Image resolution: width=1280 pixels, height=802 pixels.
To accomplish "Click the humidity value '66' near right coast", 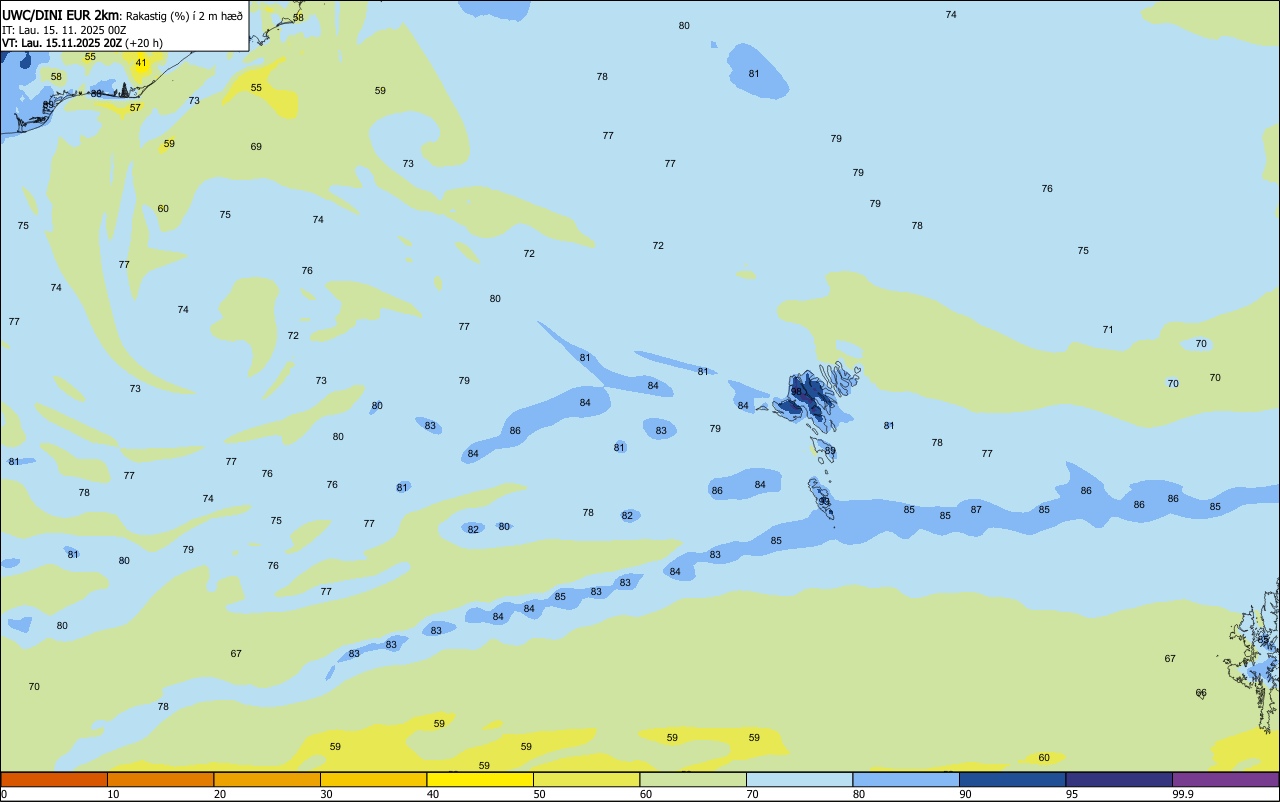I will tap(1201, 693).
